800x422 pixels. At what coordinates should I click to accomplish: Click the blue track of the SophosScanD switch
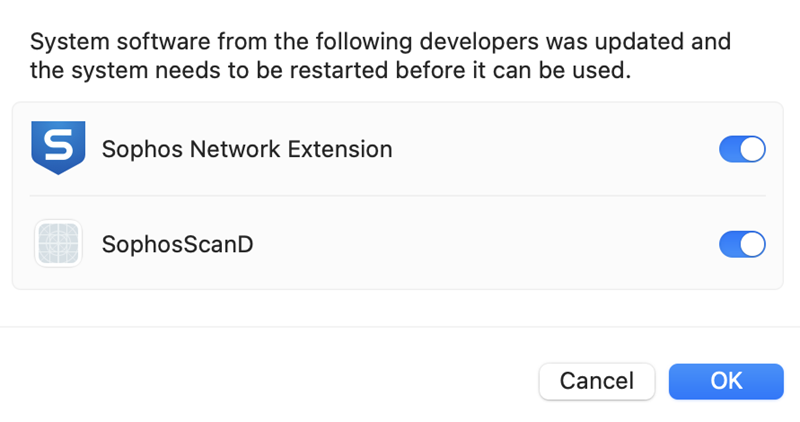[x=729, y=244]
